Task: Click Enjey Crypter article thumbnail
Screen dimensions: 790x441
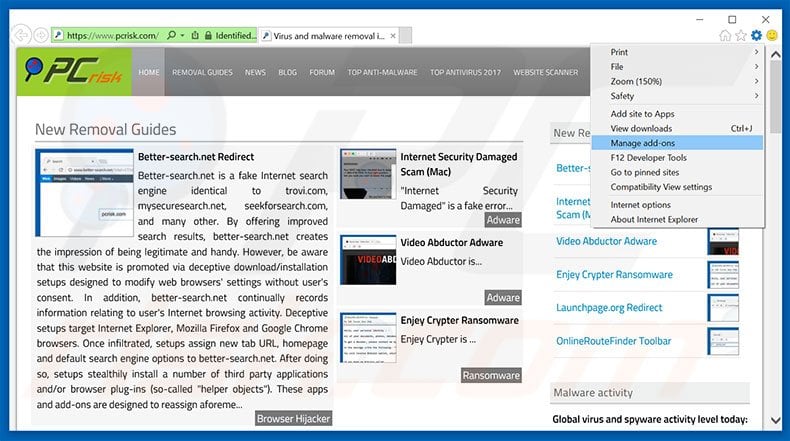Action: pos(368,338)
